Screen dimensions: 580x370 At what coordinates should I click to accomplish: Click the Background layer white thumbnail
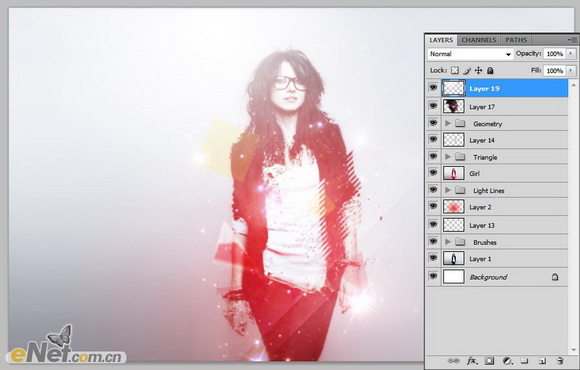click(453, 276)
